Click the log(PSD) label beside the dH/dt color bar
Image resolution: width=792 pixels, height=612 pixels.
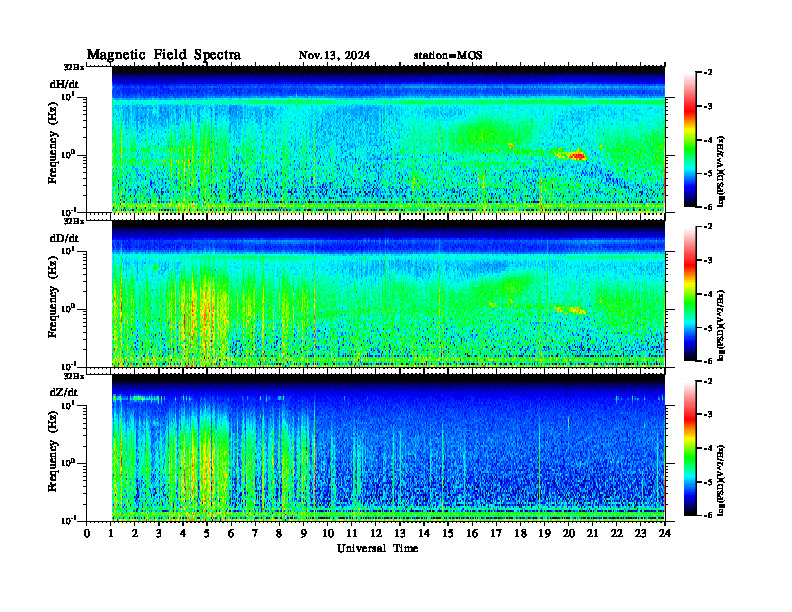pos(721,171)
